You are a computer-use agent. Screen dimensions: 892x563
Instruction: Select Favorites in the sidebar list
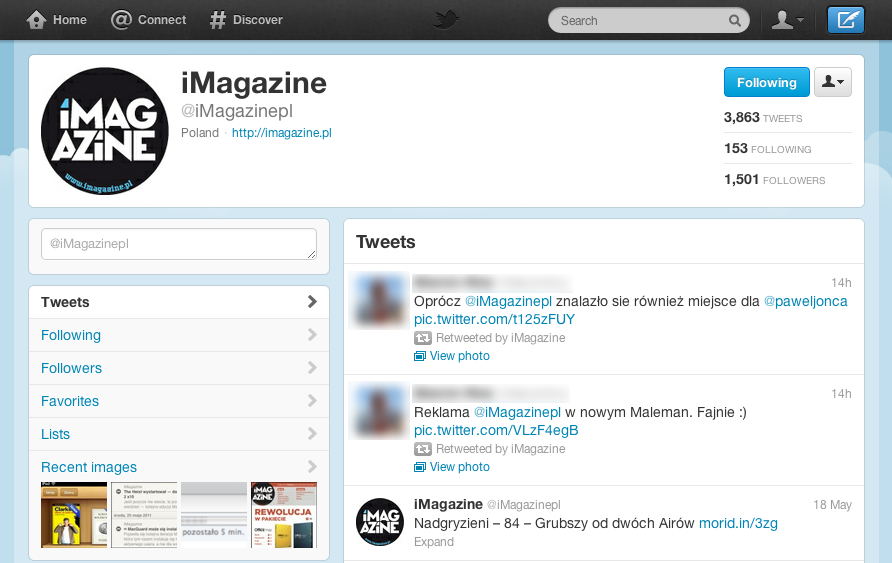179,401
